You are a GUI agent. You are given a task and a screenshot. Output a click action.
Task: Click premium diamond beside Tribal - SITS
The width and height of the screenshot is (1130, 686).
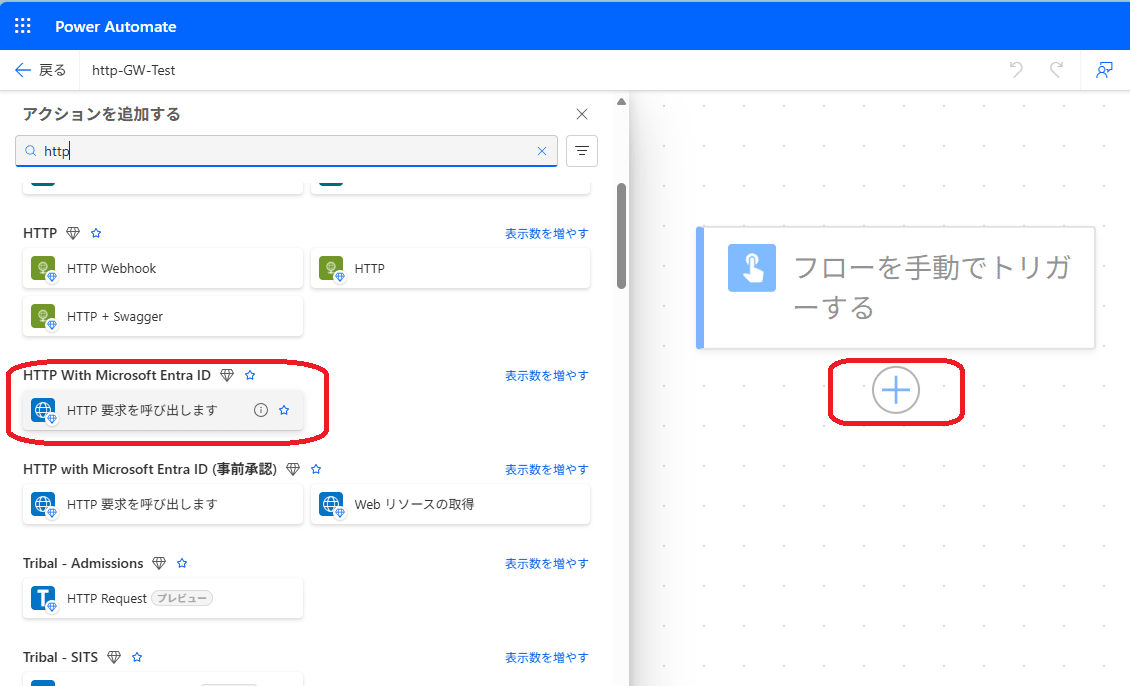click(114, 657)
